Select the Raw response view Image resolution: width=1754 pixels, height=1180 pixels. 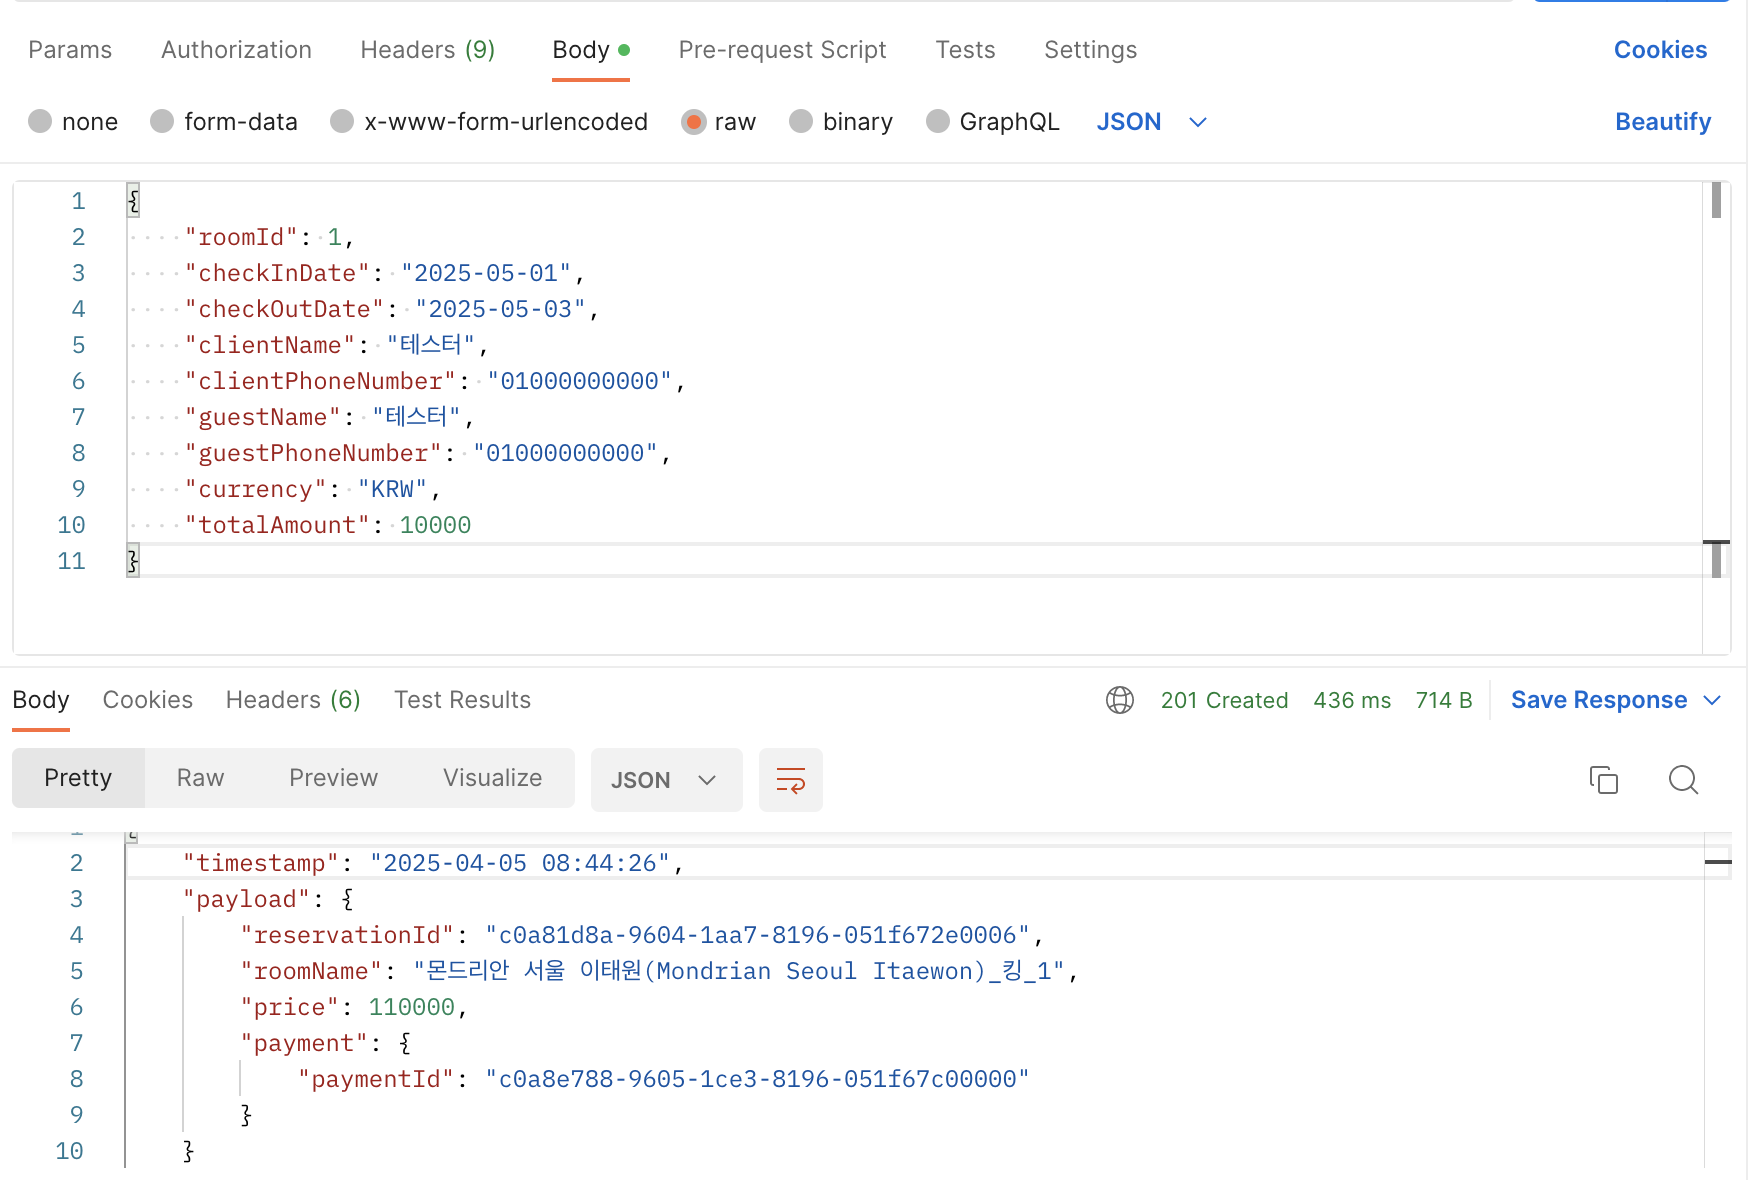click(200, 778)
